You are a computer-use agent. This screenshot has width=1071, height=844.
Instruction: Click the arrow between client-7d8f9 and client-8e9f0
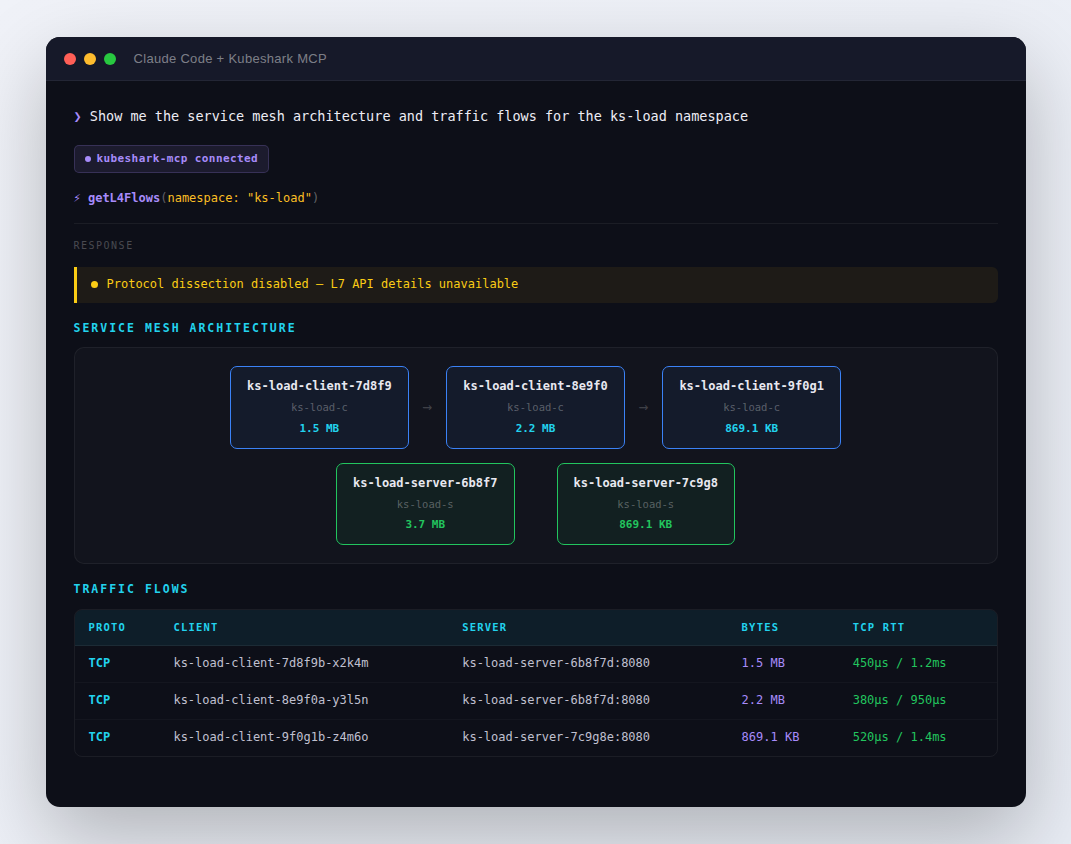click(427, 408)
